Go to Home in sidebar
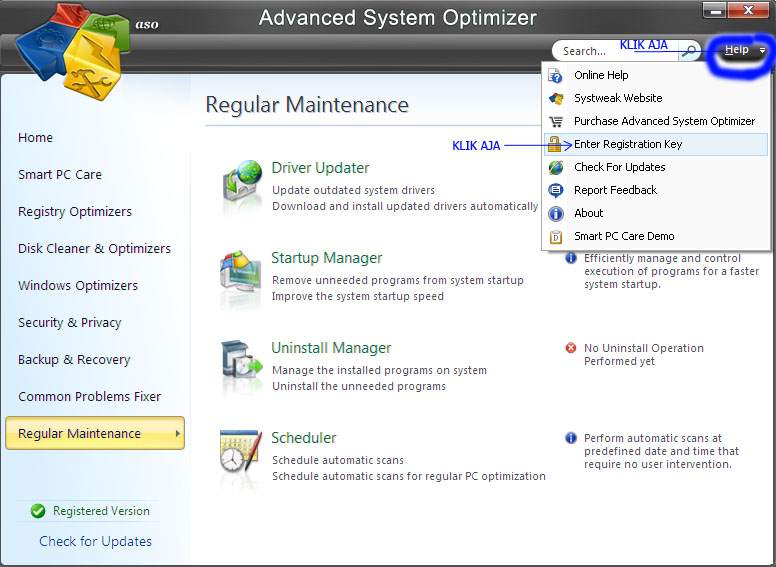Screen dimensions: 776x567 tap(35, 138)
